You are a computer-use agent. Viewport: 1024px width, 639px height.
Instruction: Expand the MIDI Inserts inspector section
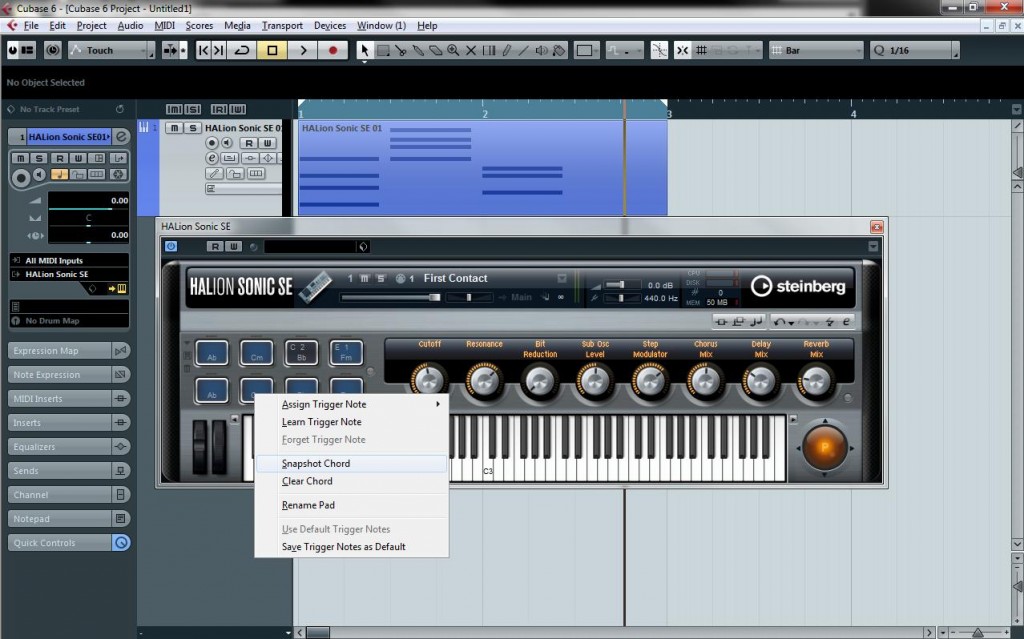[x=60, y=399]
